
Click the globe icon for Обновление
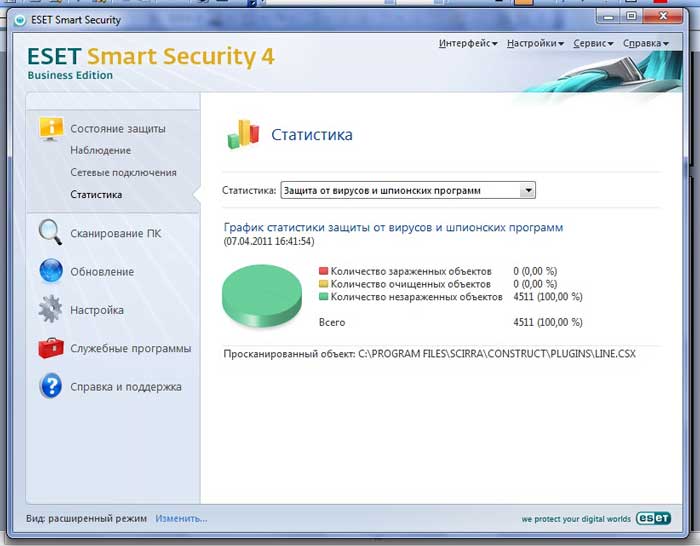pos(51,271)
